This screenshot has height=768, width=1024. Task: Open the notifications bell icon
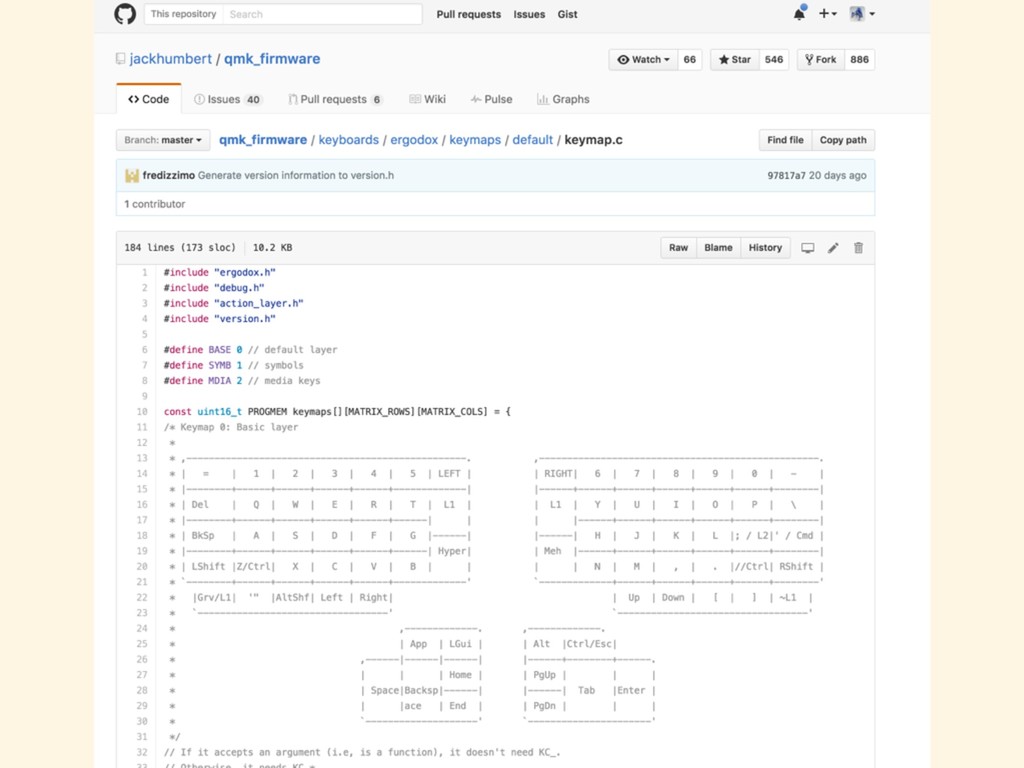coord(799,13)
